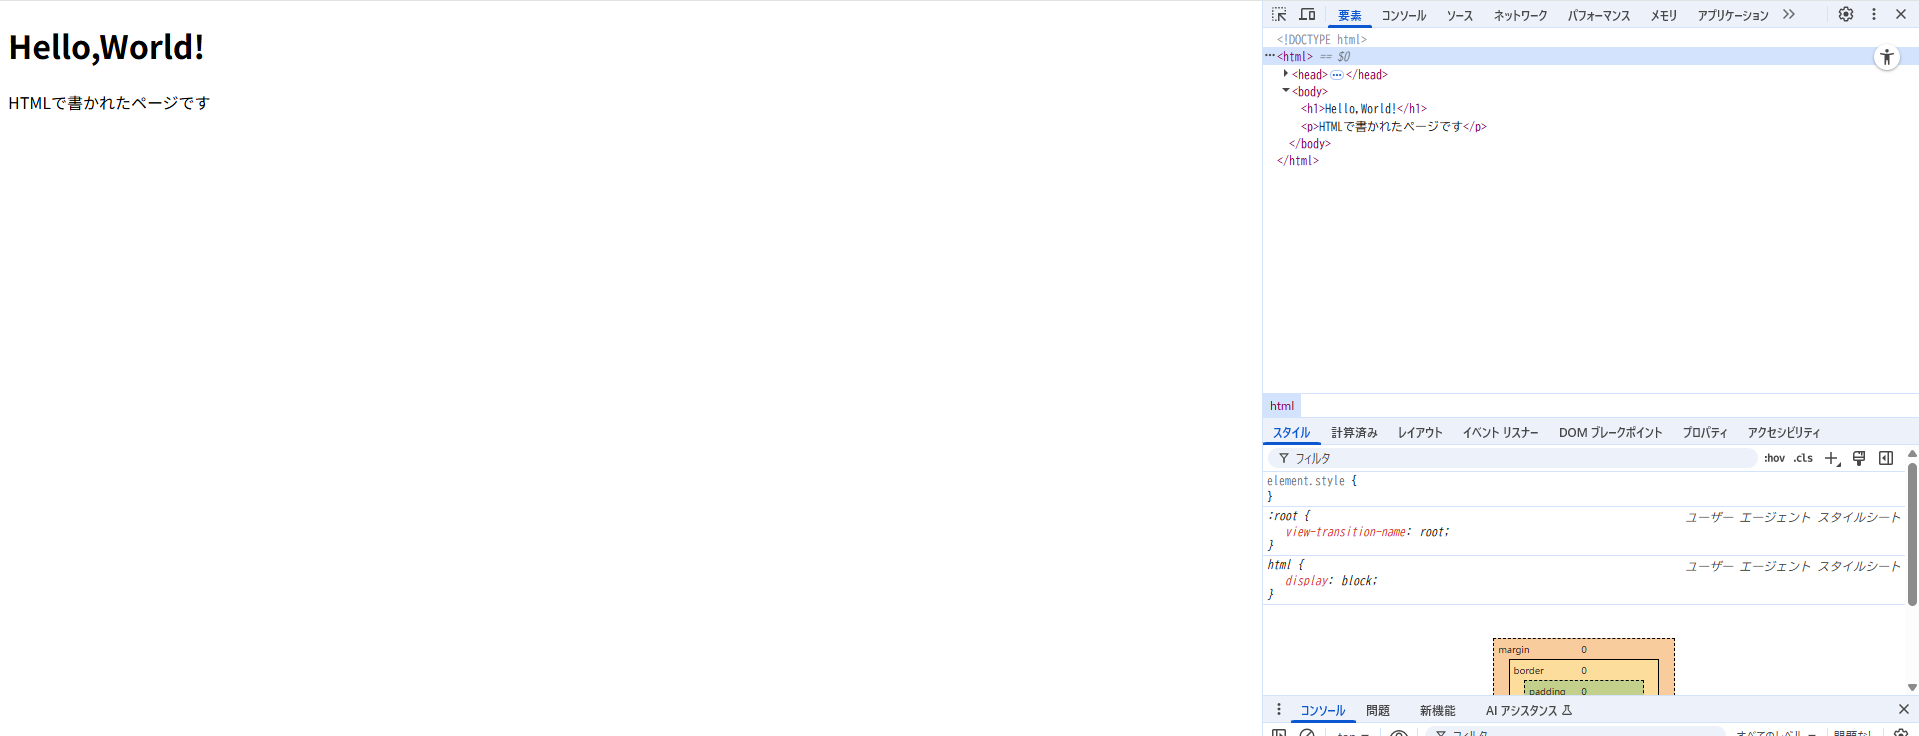
Task: Focus the styles フィルタ input field
Action: pyautogui.click(x=1512, y=458)
